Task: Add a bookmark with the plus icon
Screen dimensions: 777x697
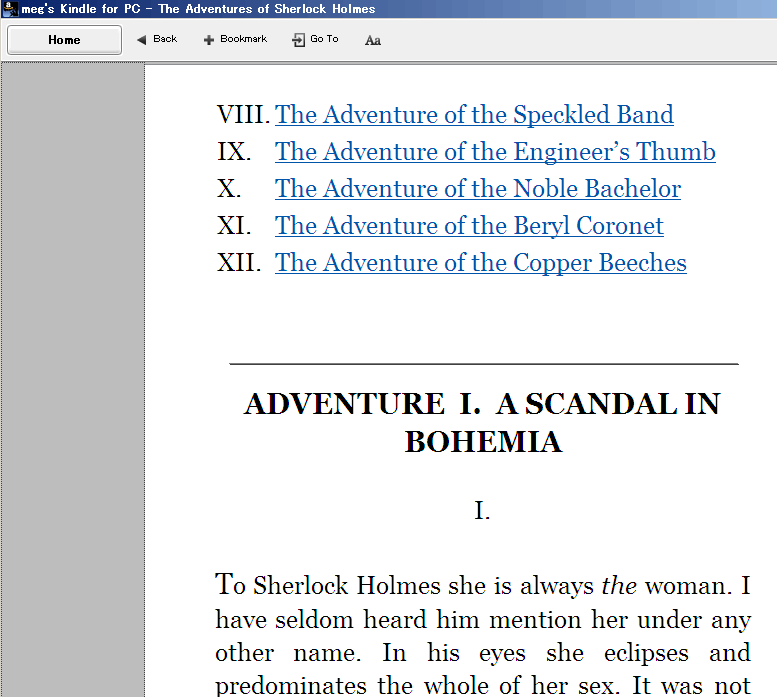Action: pos(209,40)
